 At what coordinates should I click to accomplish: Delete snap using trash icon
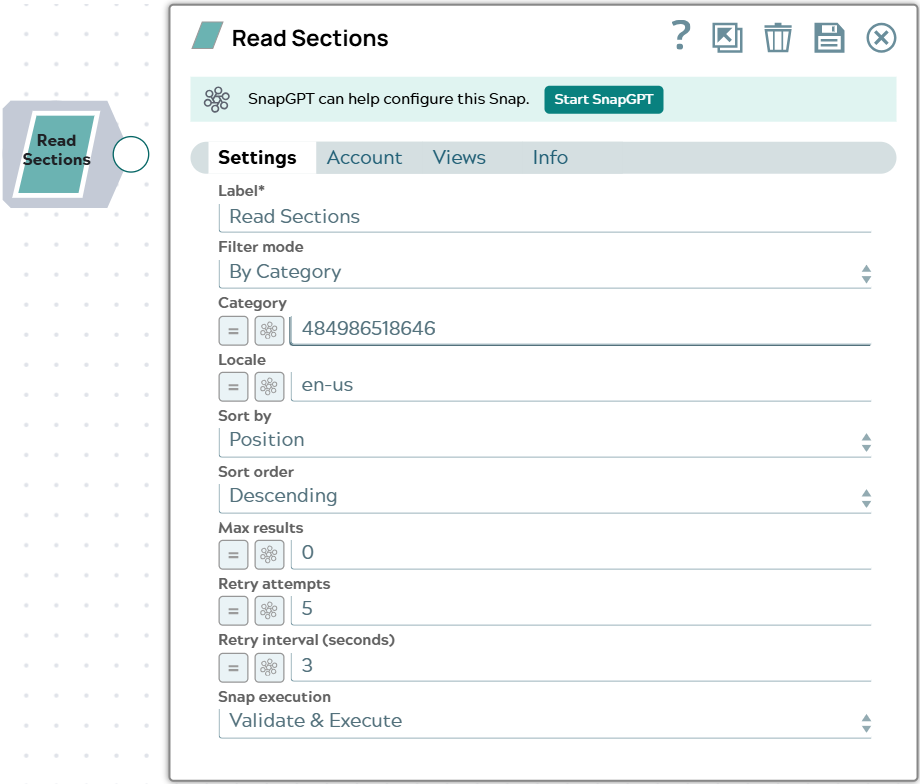point(777,38)
